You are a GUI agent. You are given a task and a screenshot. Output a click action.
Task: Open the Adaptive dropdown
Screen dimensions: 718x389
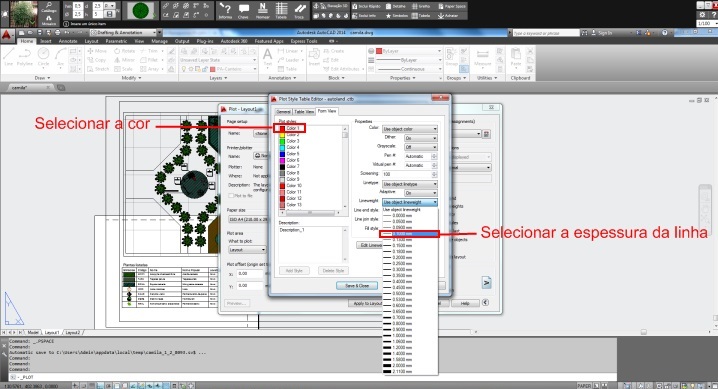[x=420, y=193]
